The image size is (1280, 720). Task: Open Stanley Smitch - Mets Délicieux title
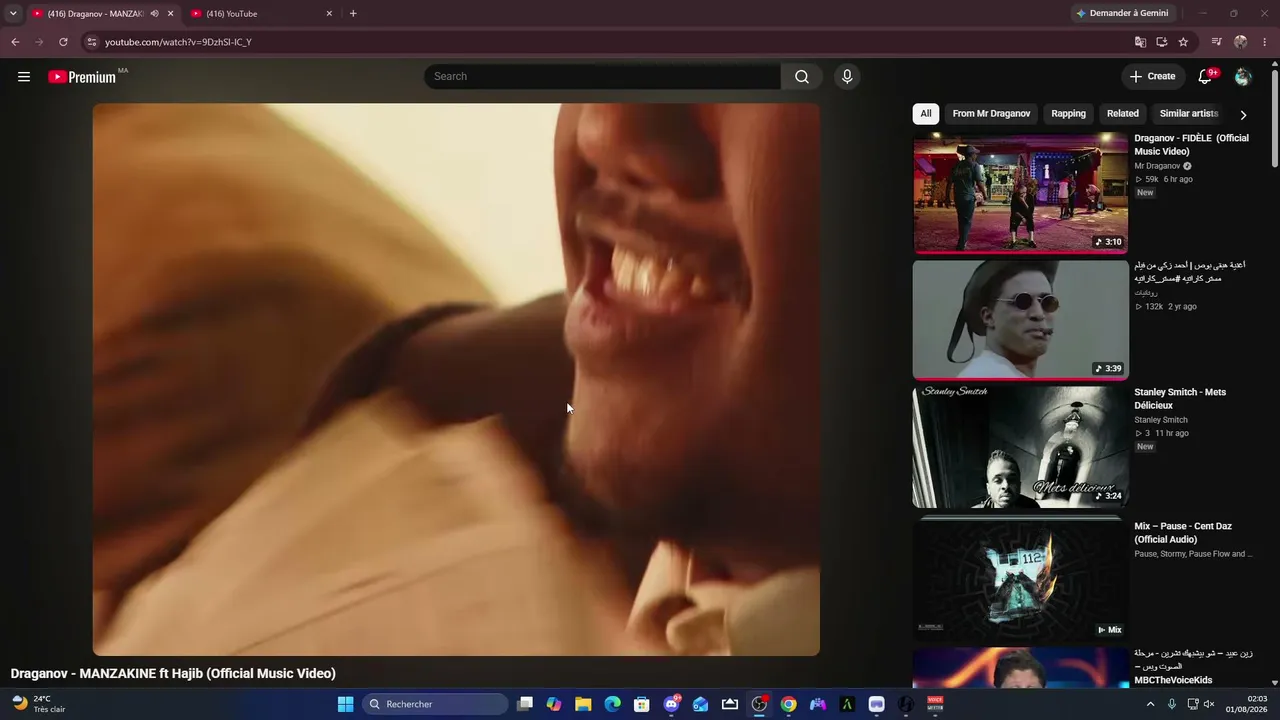(x=1180, y=399)
